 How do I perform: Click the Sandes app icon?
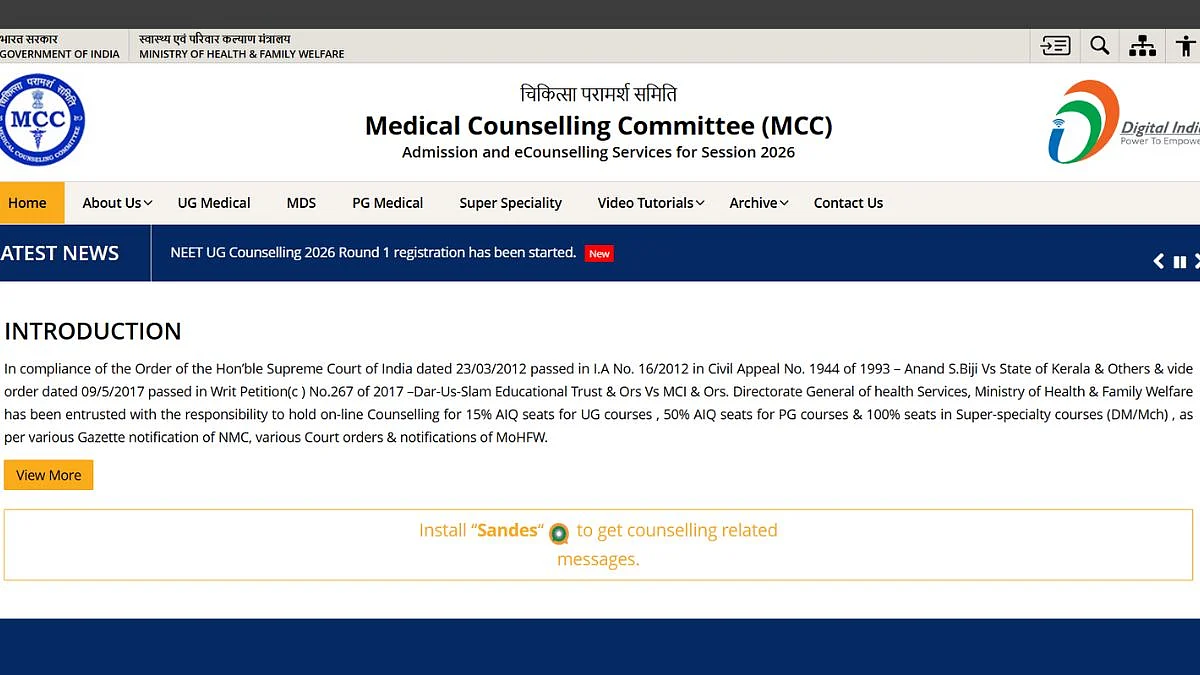coord(559,533)
